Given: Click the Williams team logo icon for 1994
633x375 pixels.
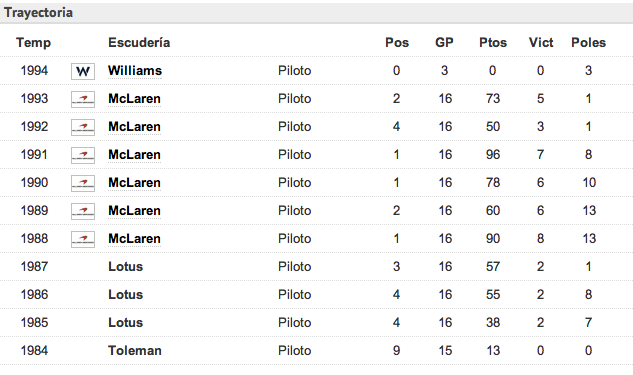Looking at the screenshot, I should (83, 71).
